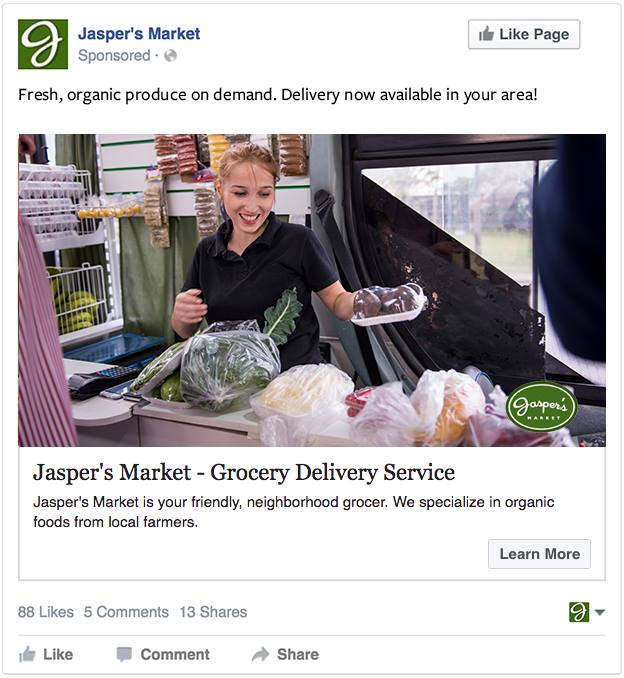Click the ad photo of the grocer

click(312, 290)
